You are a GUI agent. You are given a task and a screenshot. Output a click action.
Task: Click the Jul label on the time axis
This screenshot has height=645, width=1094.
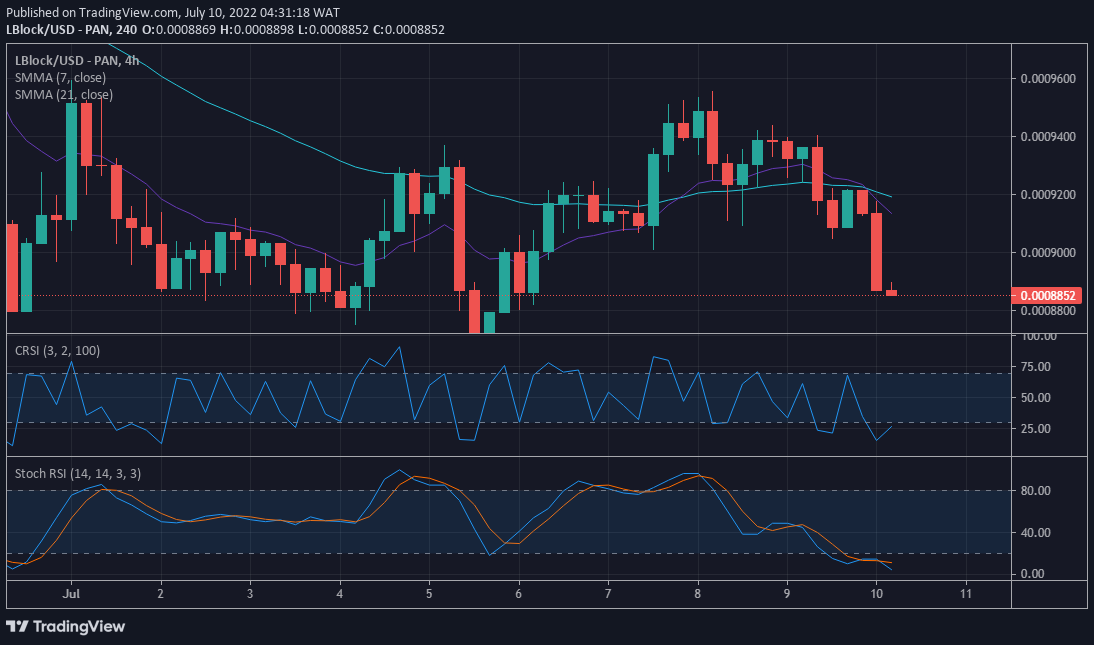coord(70,593)
